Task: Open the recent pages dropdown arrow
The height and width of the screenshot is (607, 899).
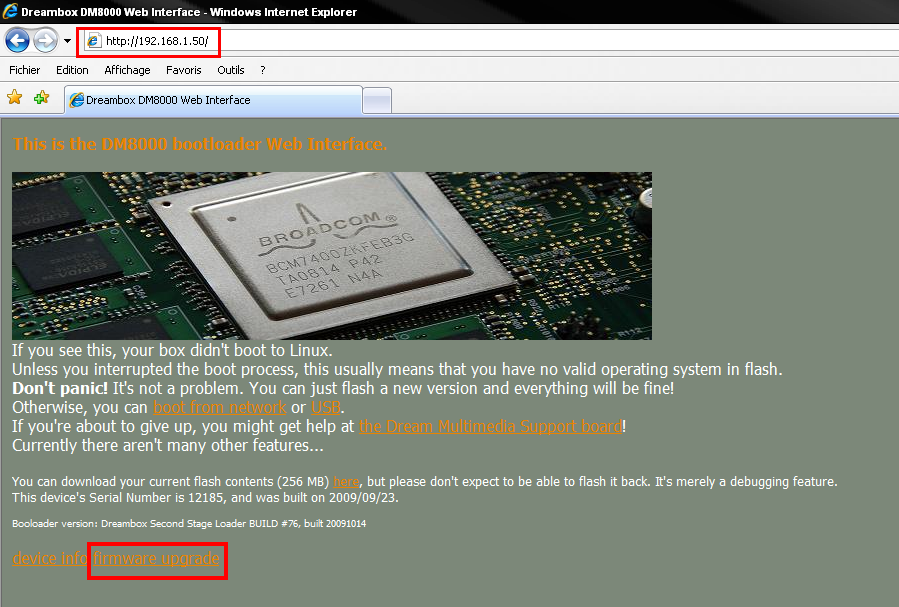Action: click(67, 41)
